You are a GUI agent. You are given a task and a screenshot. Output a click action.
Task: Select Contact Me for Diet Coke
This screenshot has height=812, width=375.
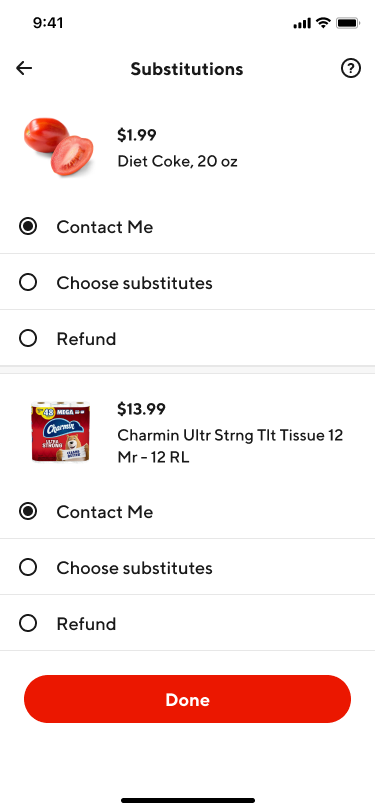pos(188,227)
